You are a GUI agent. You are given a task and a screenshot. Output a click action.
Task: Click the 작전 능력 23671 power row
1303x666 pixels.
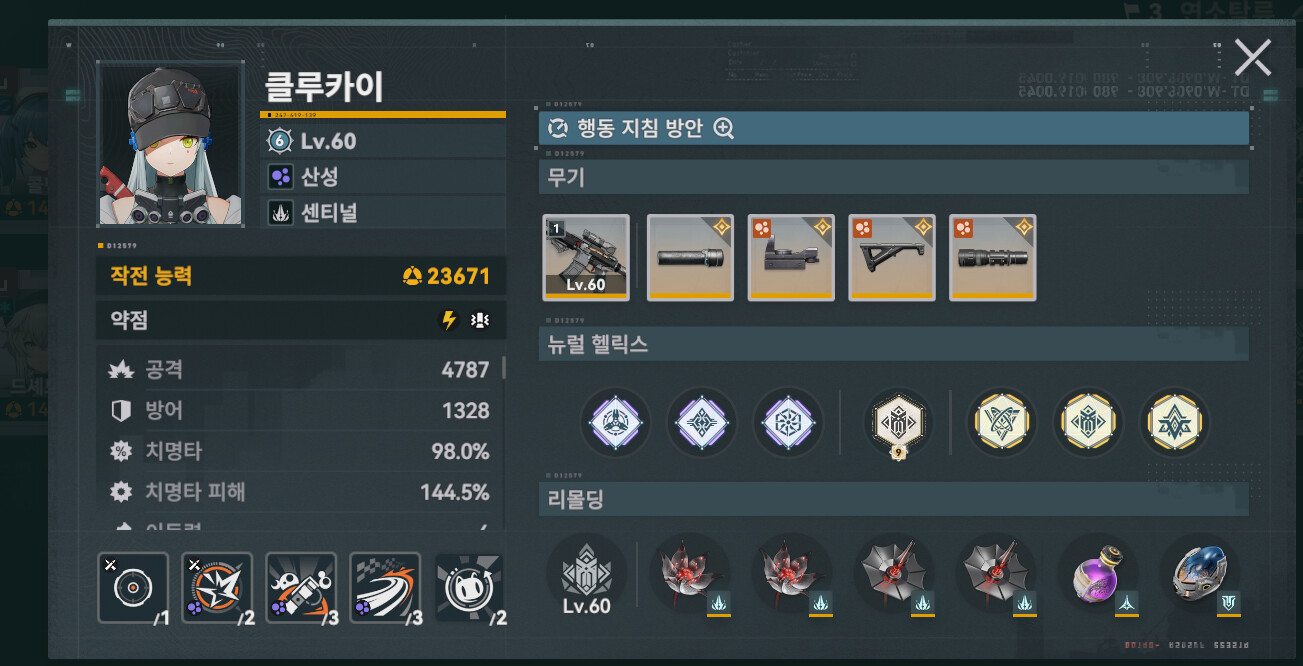coord(301,276)
